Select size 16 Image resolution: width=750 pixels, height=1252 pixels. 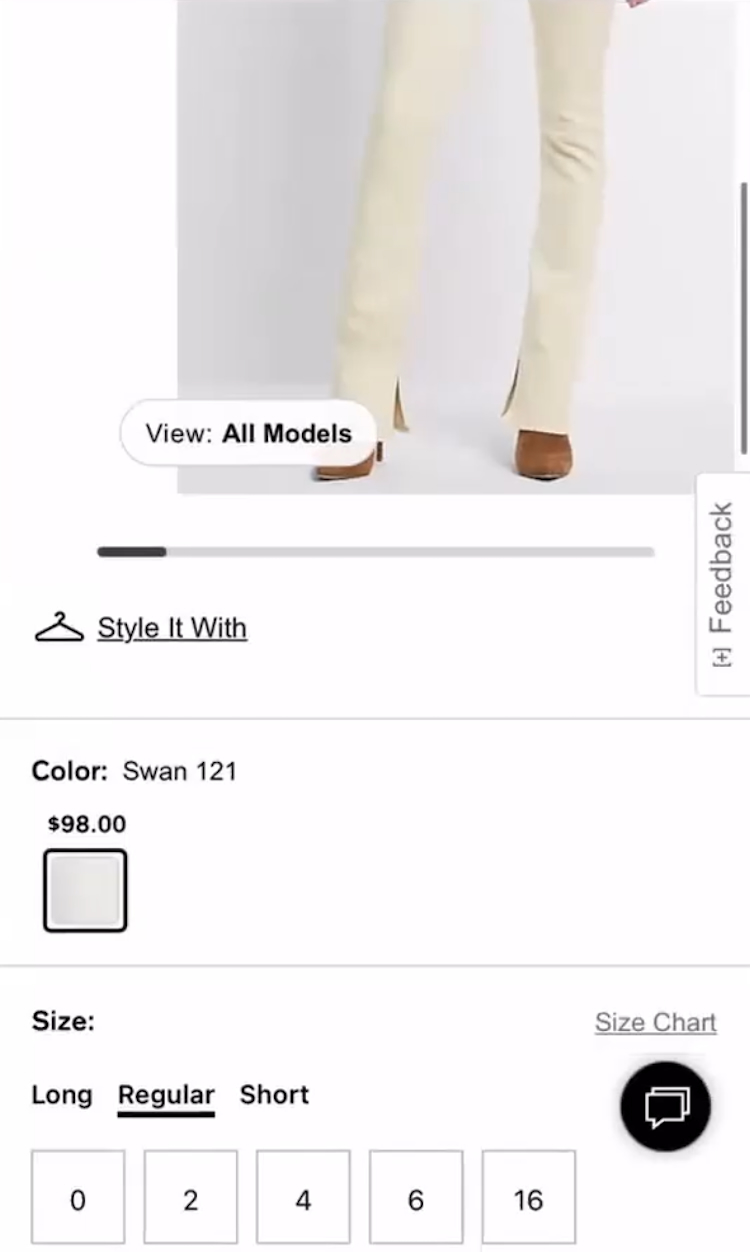pyautogui.click(x=529, y=1197)
